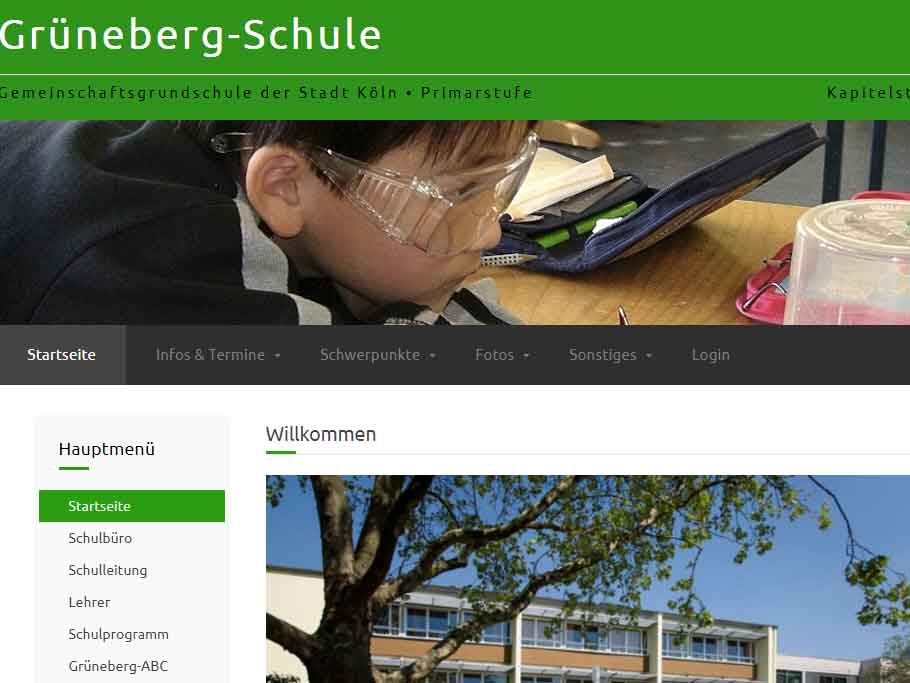Click the header photo of boy with goggles
This screenshot has height=683, width=910.
pos(455,222)
